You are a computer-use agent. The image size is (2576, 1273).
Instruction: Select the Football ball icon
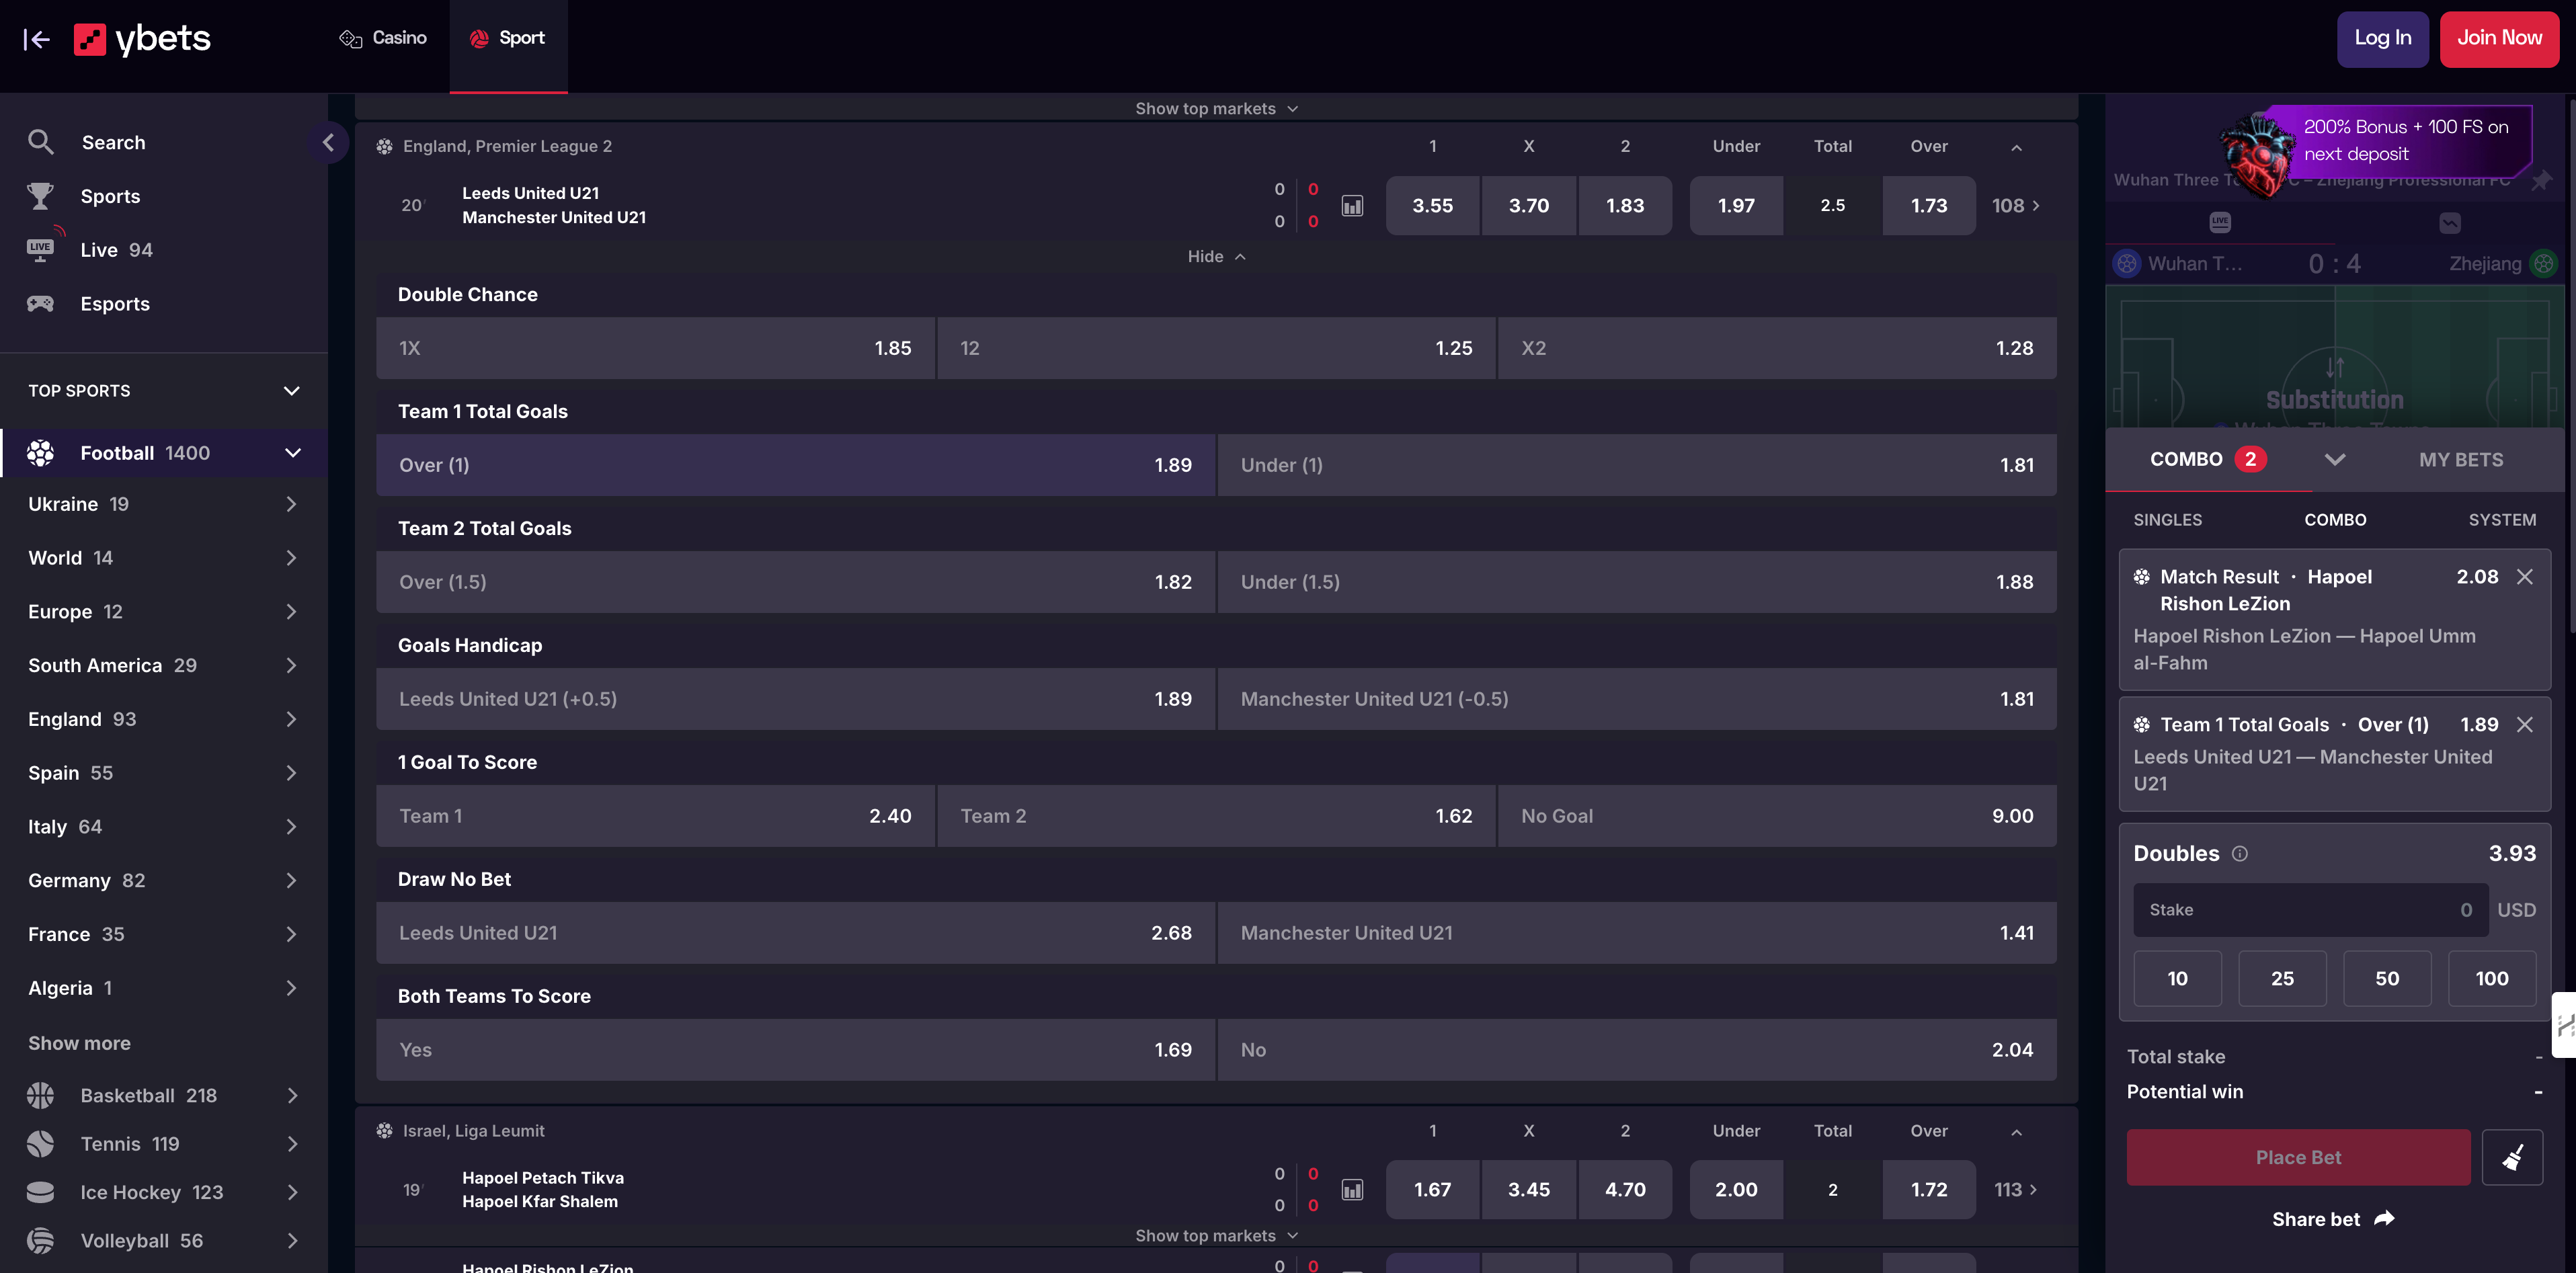click(x=40, y=453)
